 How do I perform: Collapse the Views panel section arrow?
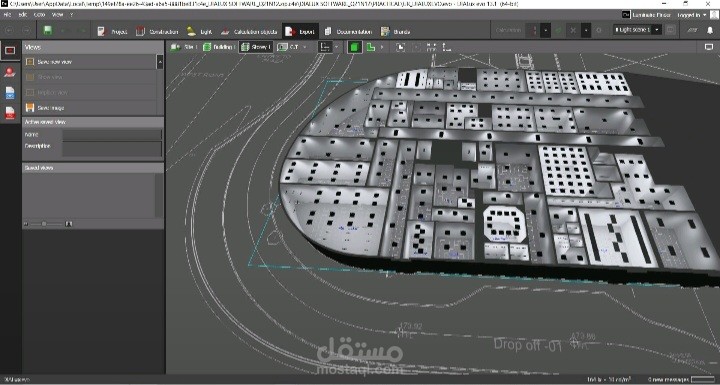tap(160, 61)
